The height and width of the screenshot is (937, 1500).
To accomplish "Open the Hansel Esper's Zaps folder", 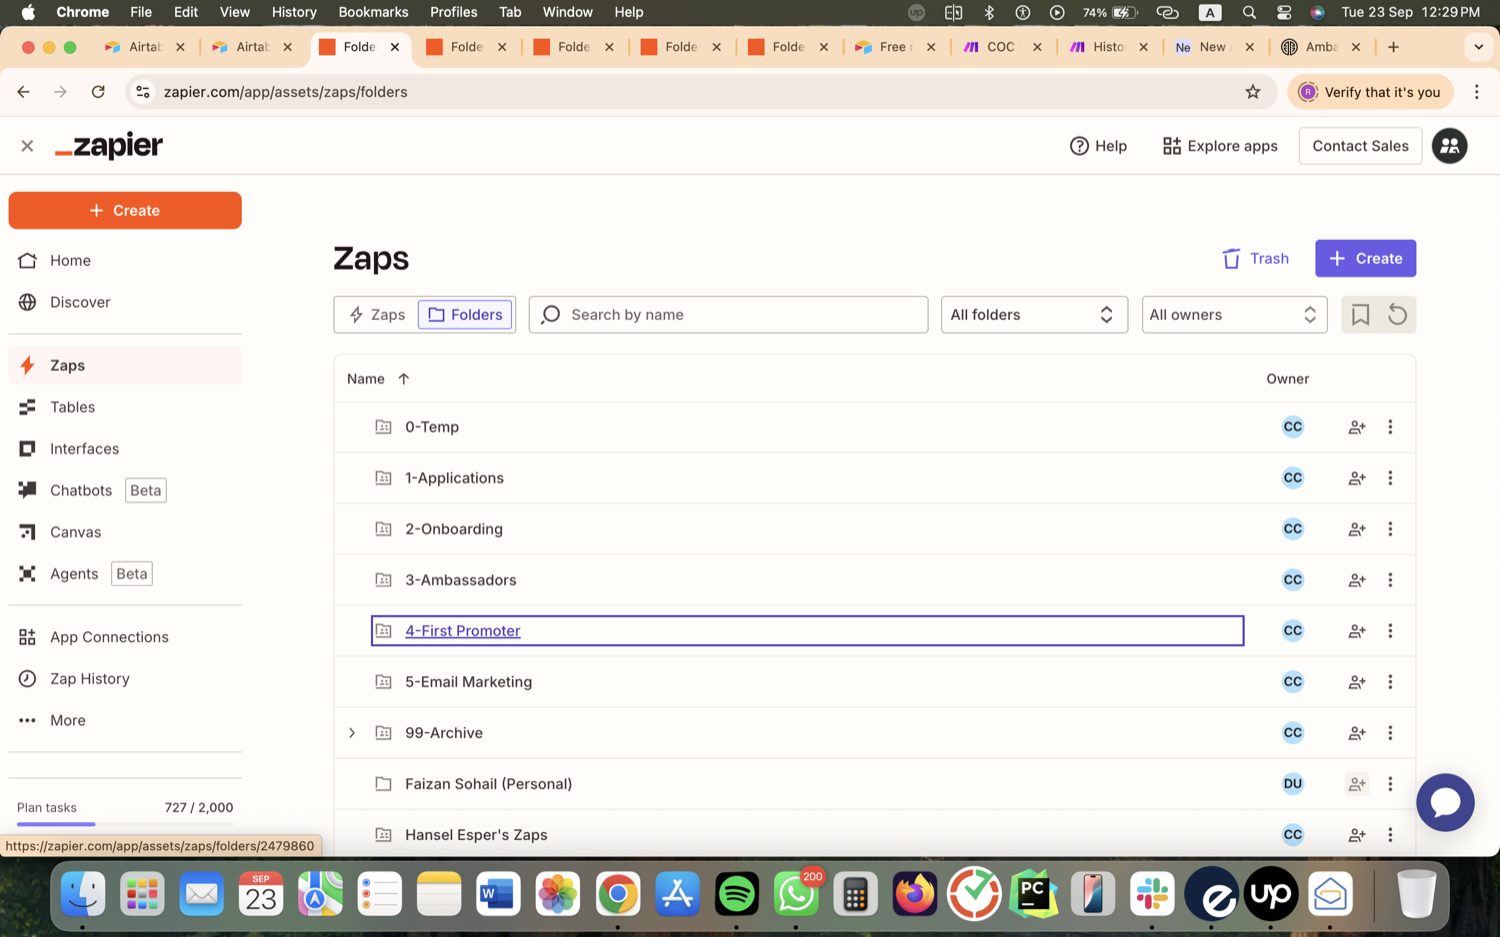I will point(476,835).
